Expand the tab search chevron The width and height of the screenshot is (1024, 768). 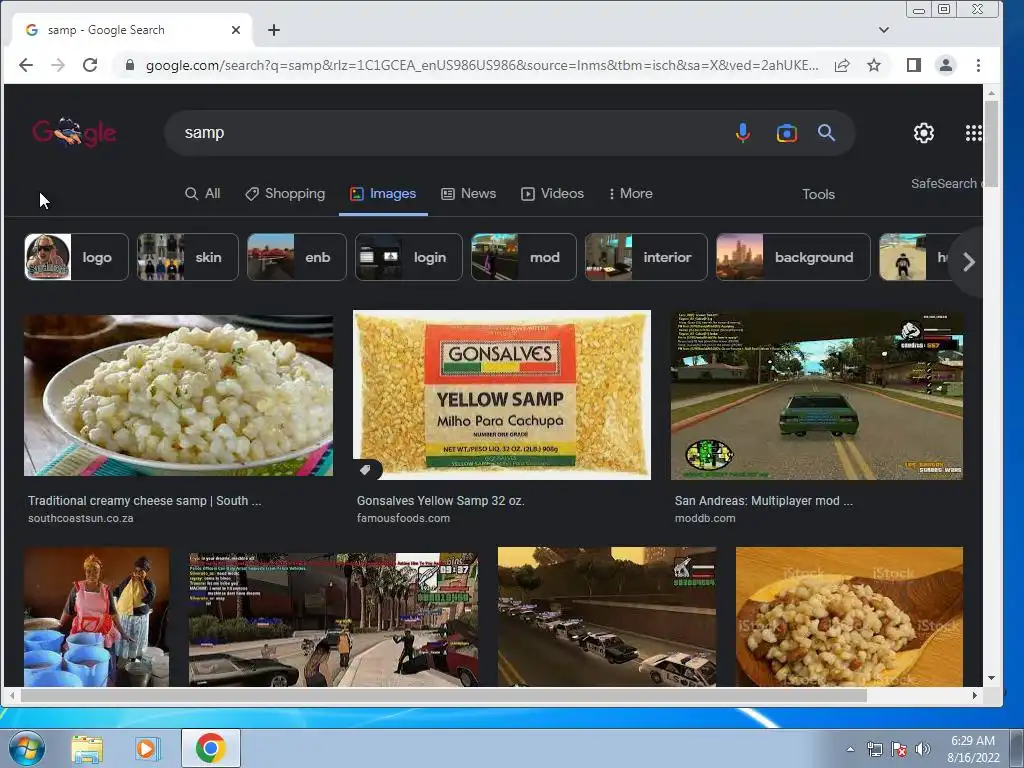point(884,30)
